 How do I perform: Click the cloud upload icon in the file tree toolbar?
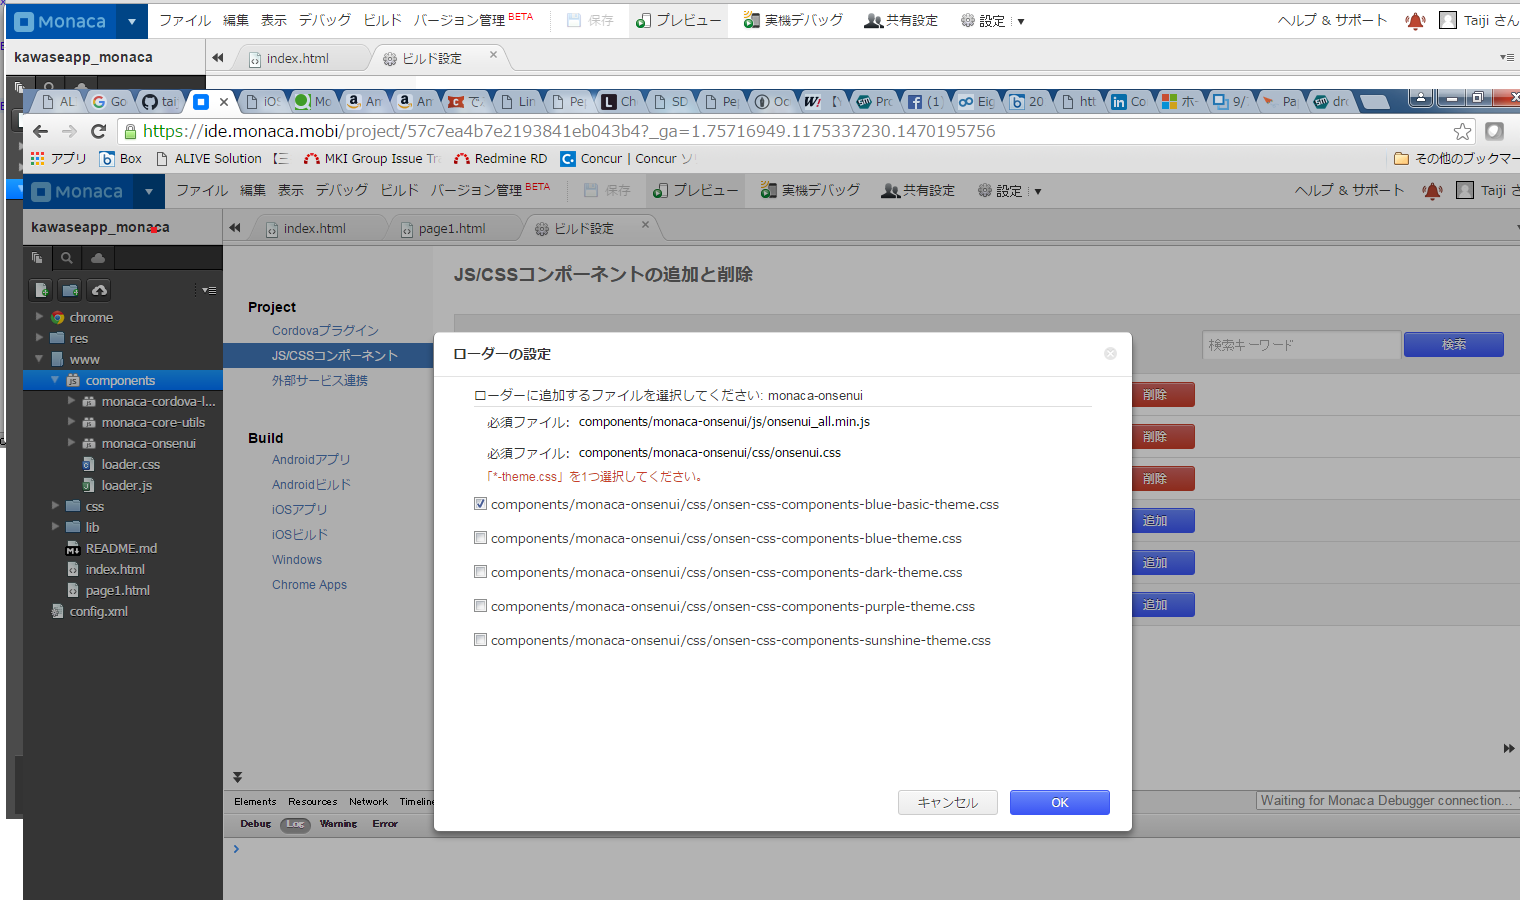99,290
